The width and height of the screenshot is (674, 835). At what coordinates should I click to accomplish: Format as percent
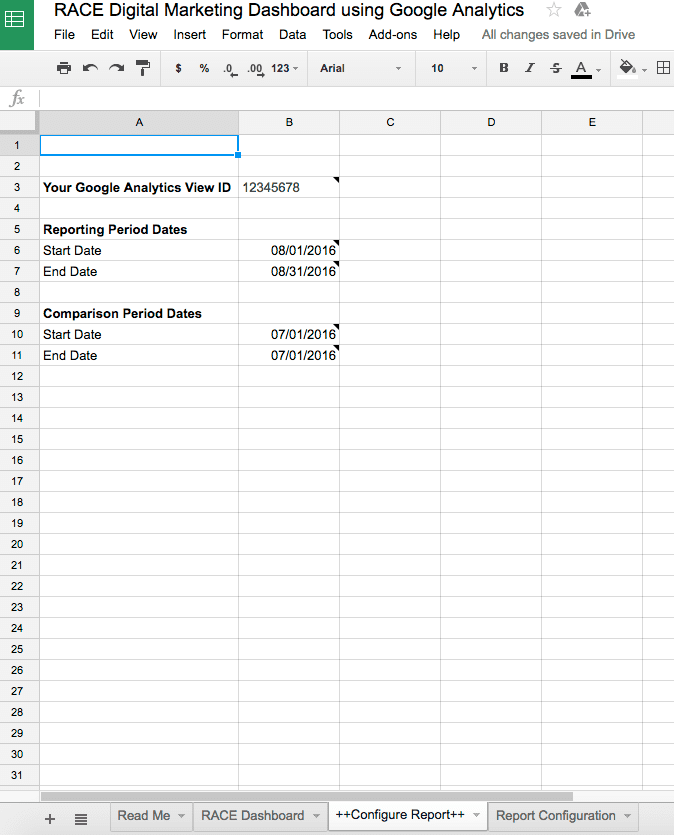[x=204, y=68]
